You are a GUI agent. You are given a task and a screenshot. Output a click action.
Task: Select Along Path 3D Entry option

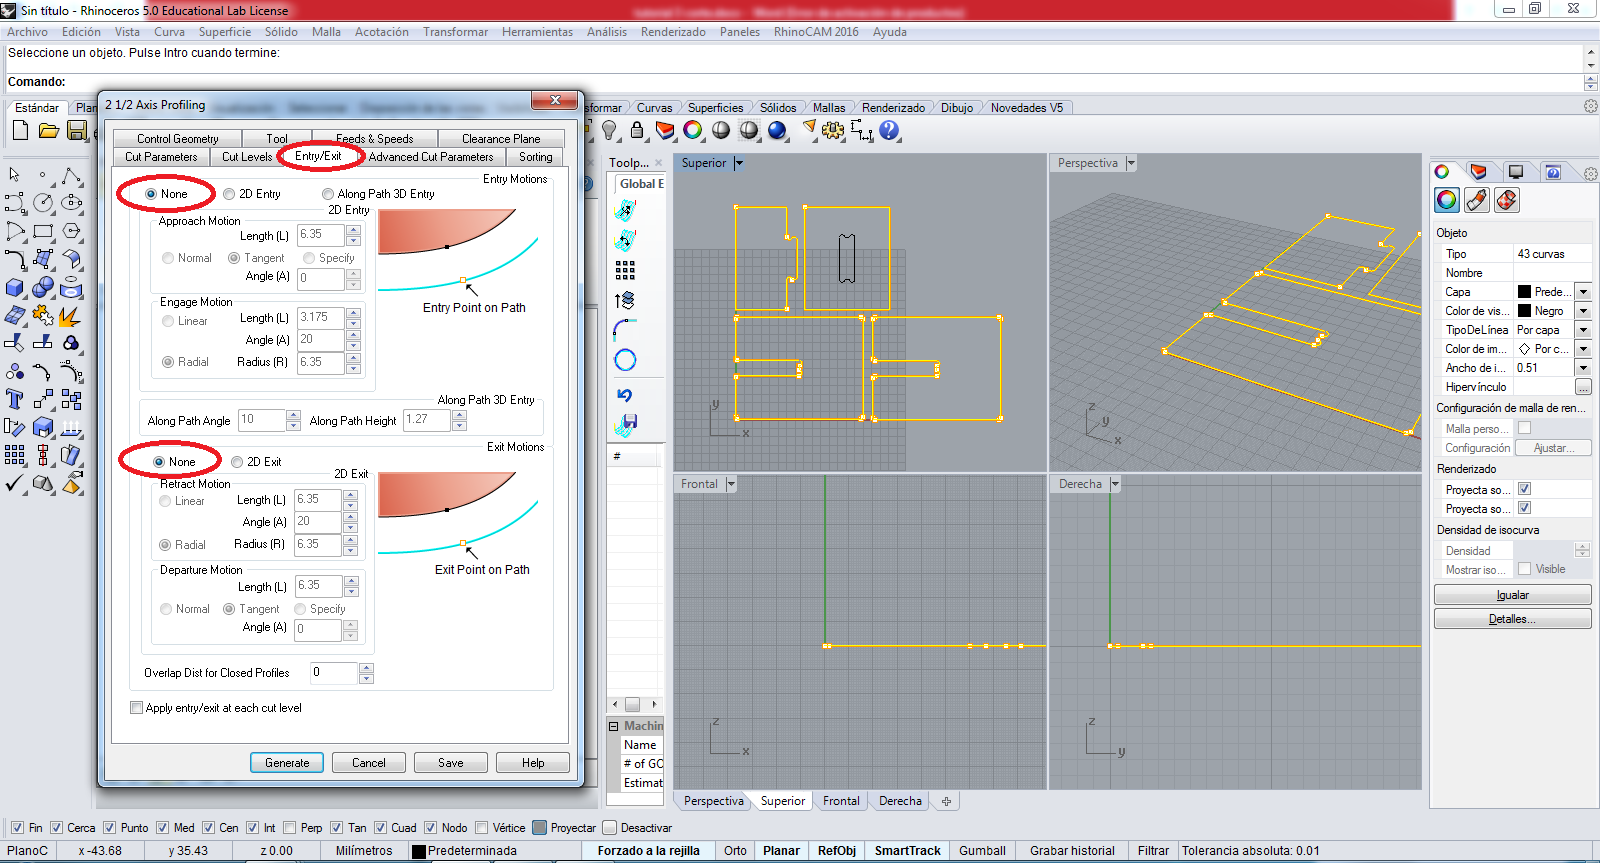(x=328, y=194)
